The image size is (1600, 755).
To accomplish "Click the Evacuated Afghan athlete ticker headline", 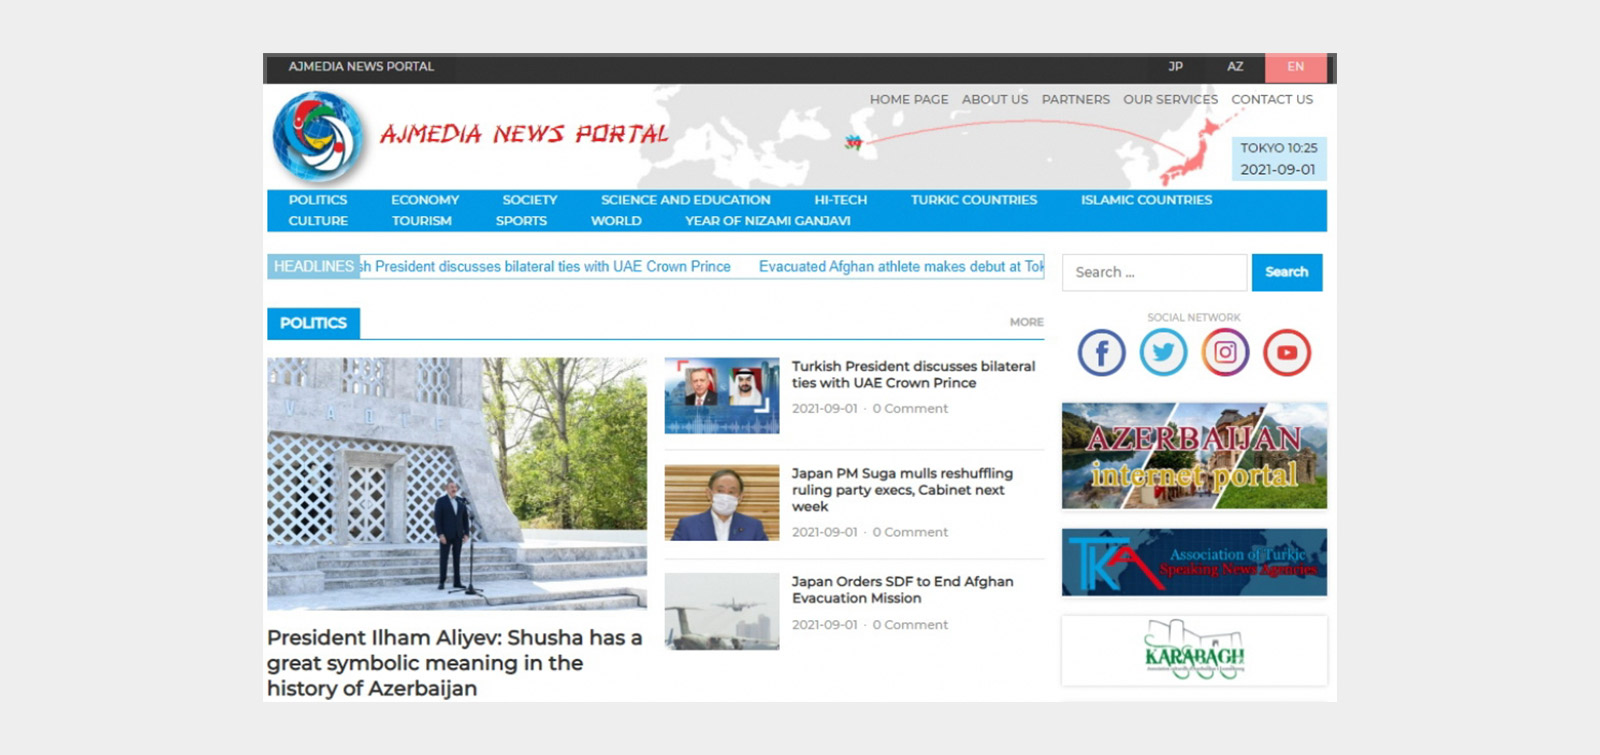I will click(x=901, y=267).
